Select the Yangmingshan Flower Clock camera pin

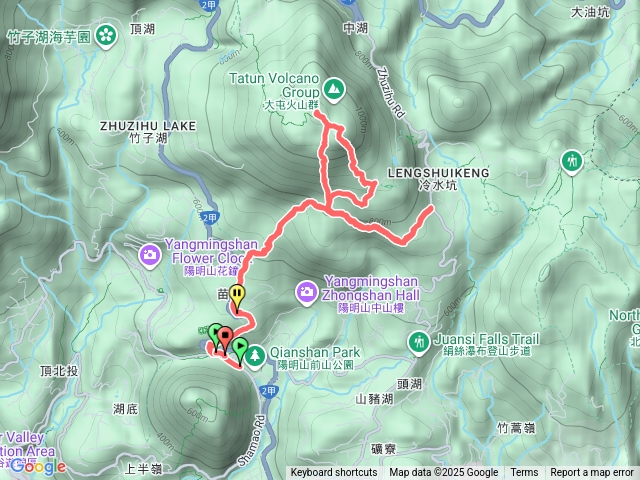[x=151, y=256]
